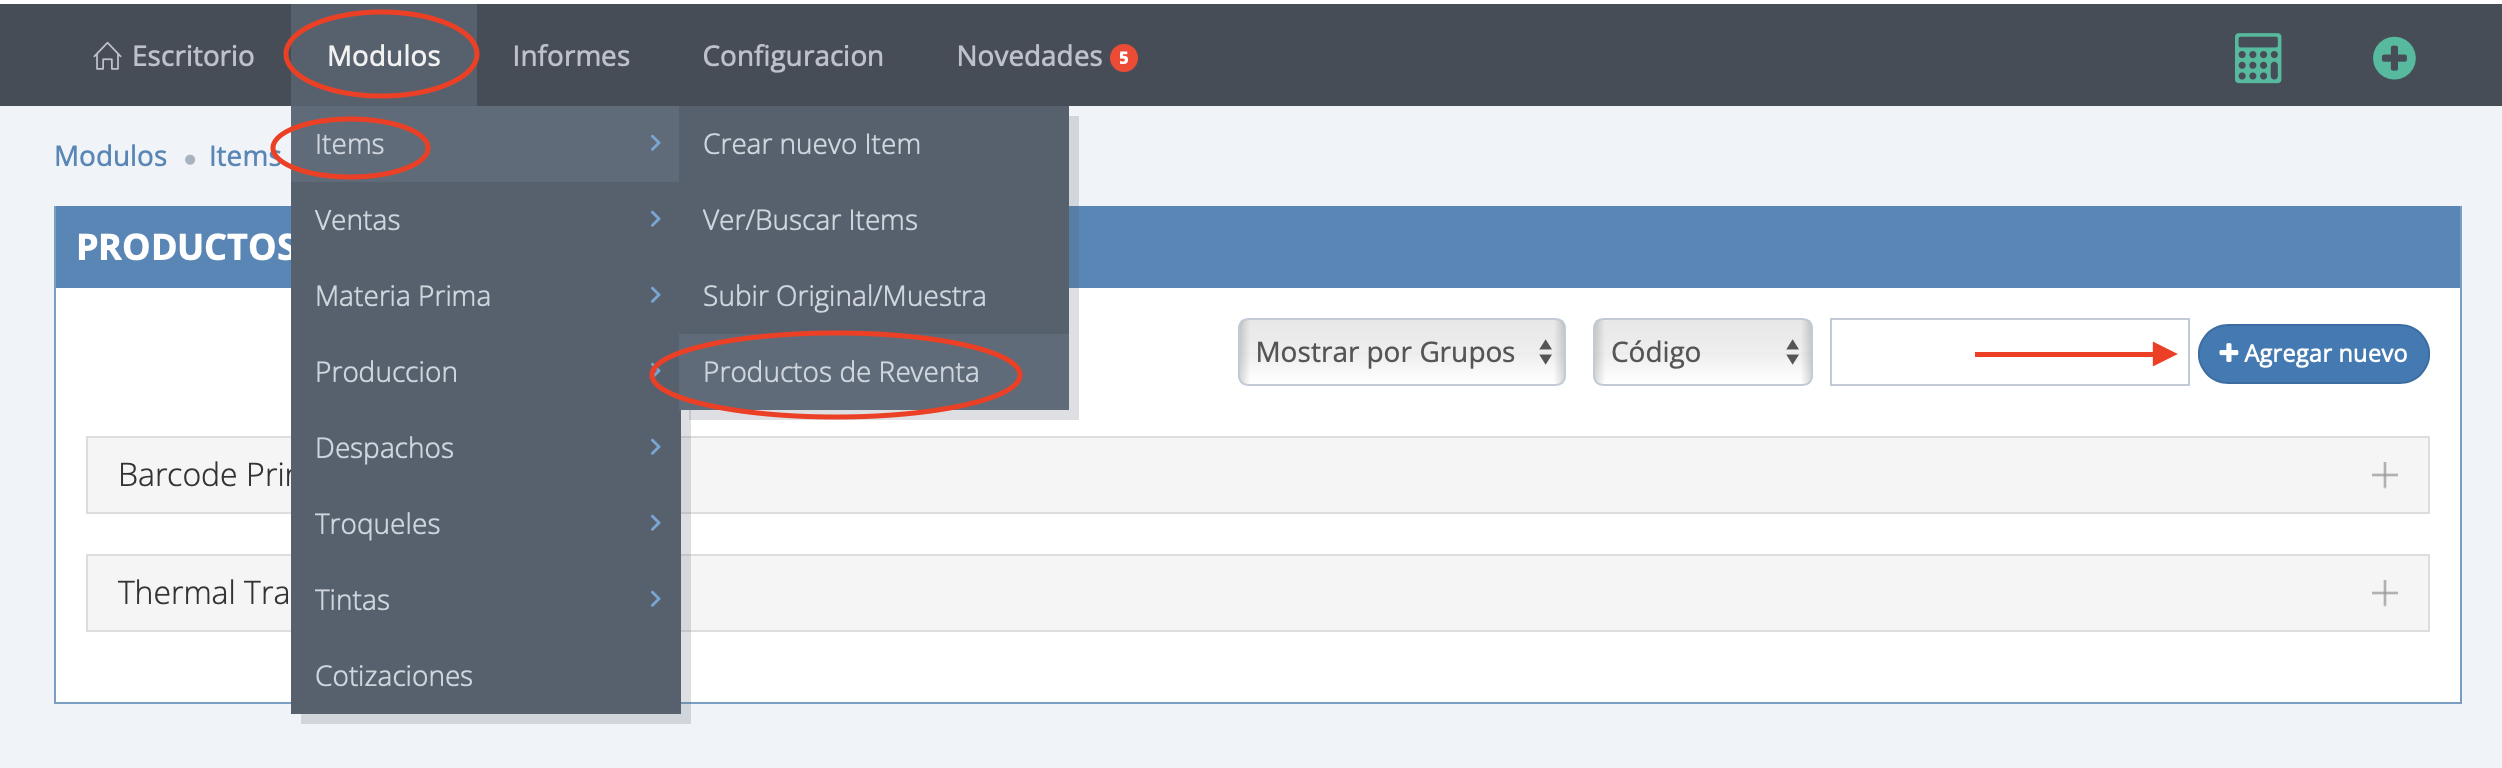The height and width of the screenshot is (768, 2502).
Task: Click the Agregar nuevo button
Action: [2312, 354]
